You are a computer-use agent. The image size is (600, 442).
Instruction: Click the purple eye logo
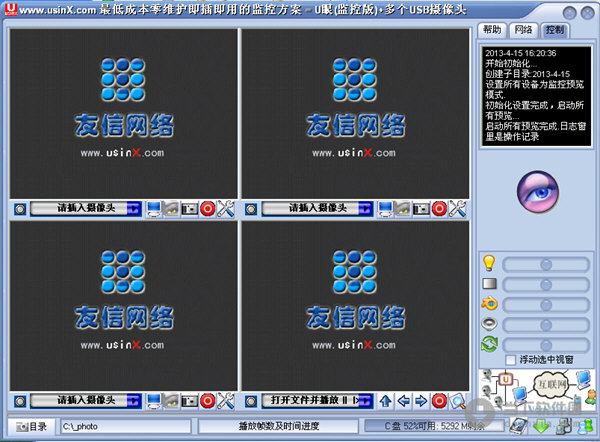[538, 192]
